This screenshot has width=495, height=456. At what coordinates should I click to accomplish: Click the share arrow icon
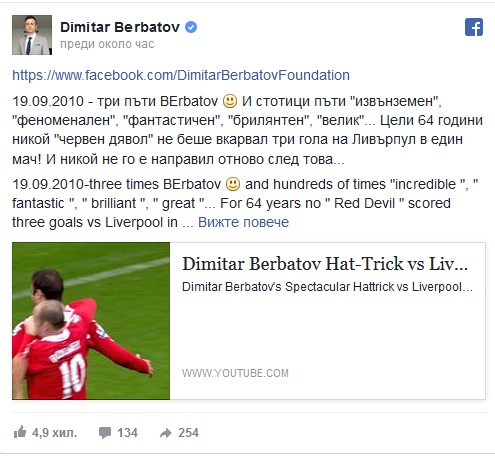[166, 433]
